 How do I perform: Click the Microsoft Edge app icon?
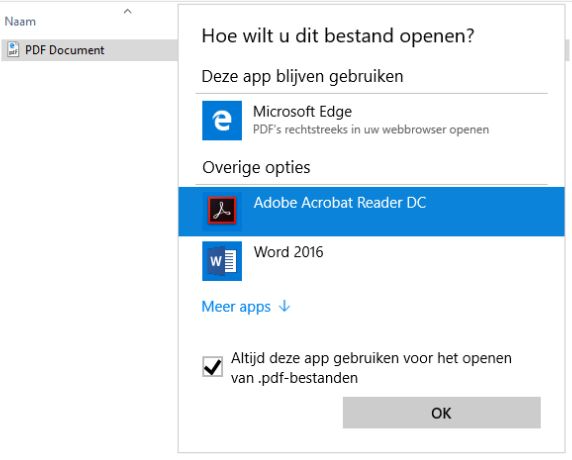[x=222, y=120]
